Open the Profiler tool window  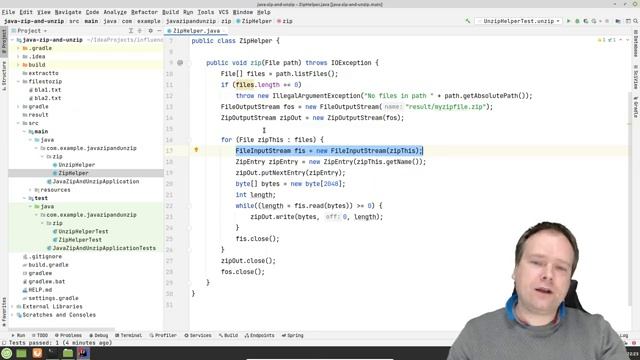click(163, 336)
